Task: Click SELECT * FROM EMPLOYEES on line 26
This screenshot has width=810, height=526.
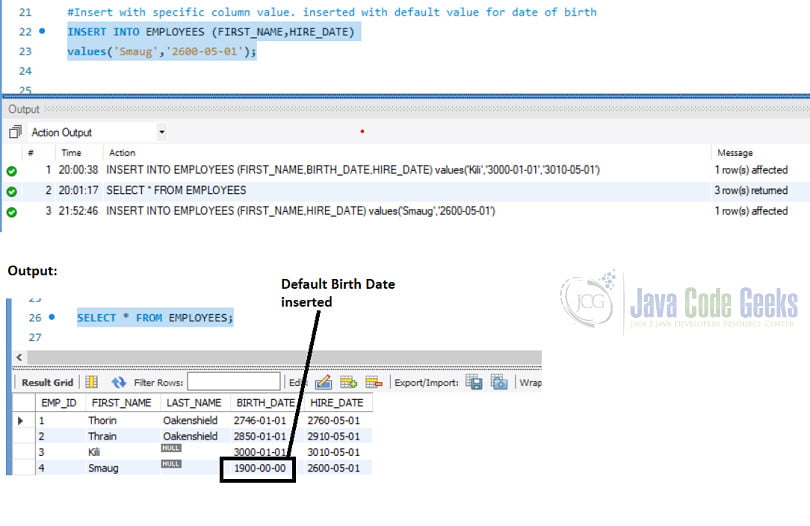Action: 155,318
